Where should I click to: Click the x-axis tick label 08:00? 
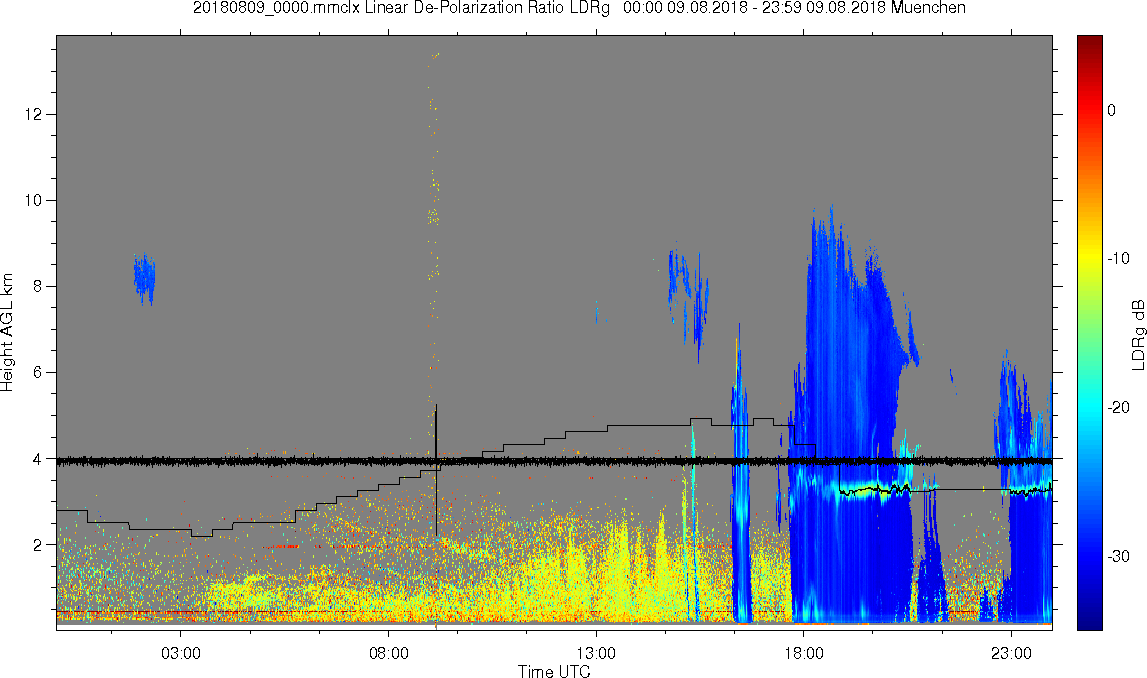coord(388,653)
